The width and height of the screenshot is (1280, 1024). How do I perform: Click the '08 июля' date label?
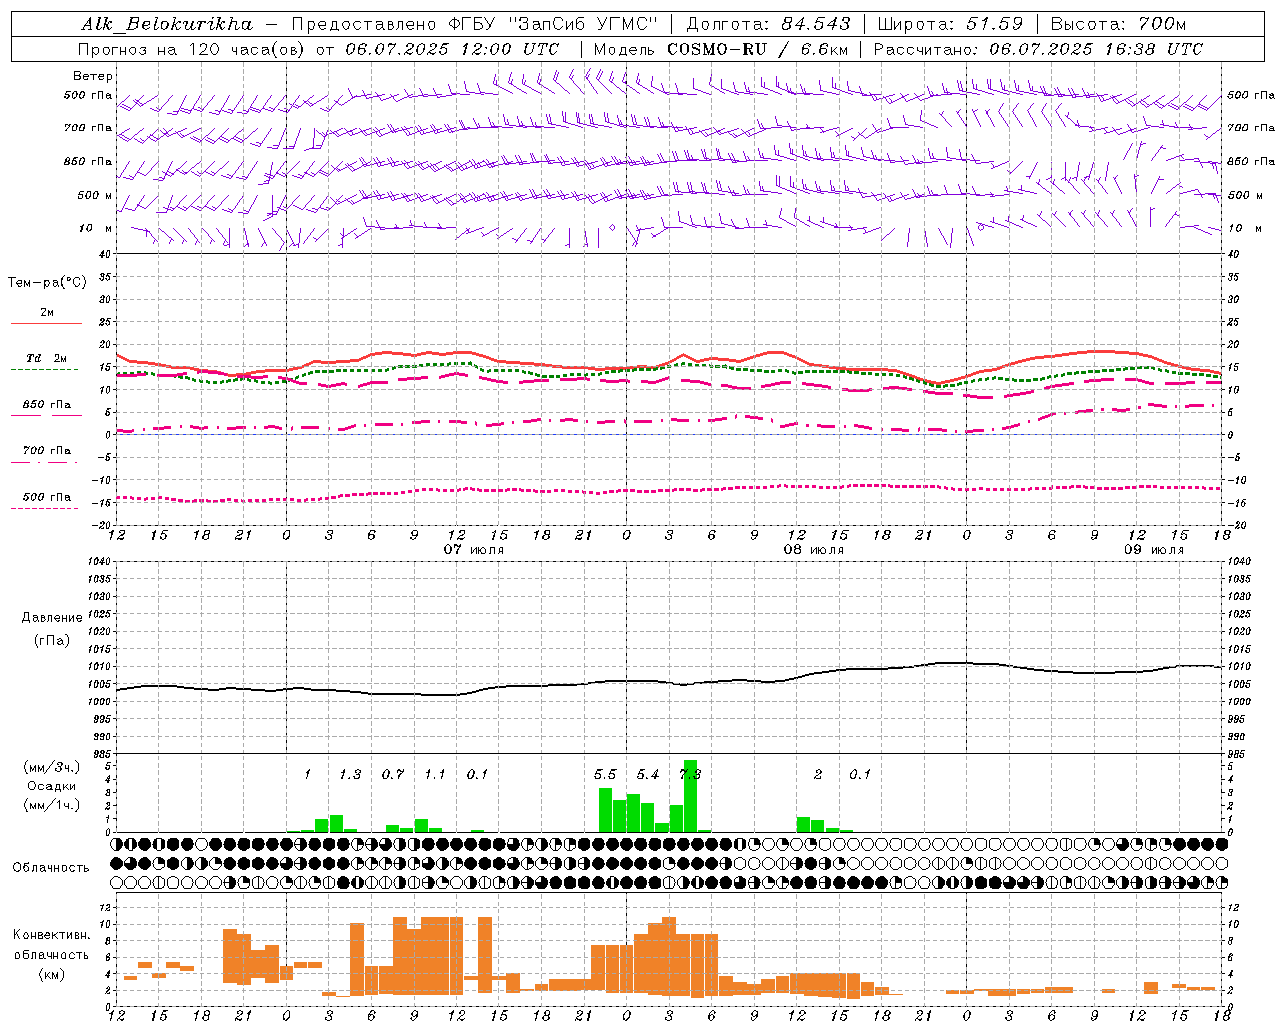pyautogui.click(x=813, y=550)
